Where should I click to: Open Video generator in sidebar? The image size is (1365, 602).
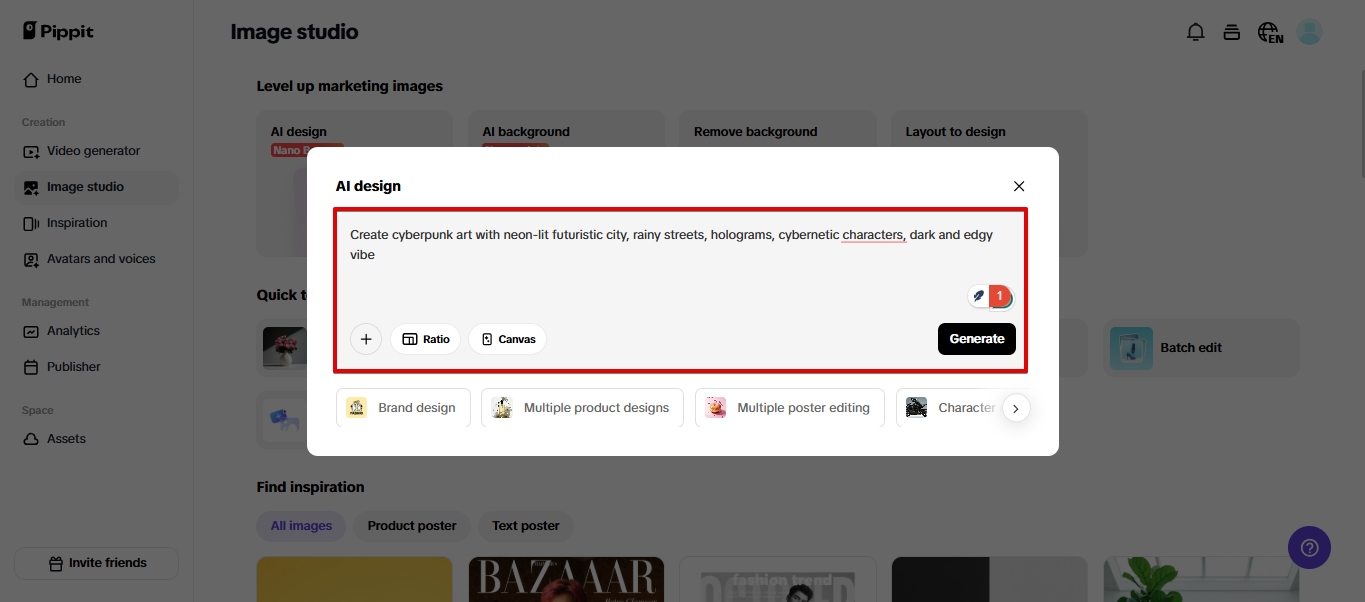pos(93,151)
